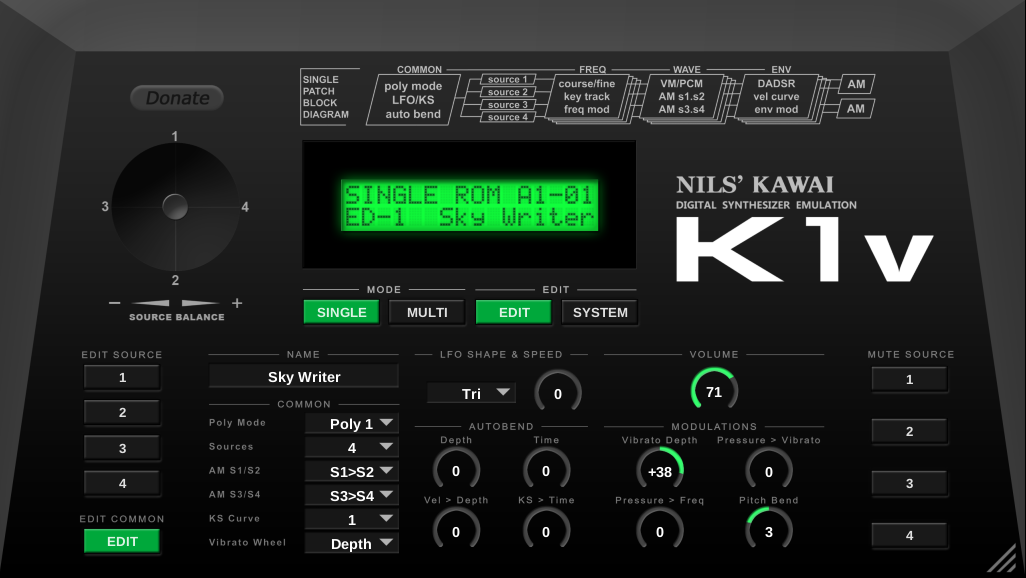Viewport: 1026px width, 578px height.
Task: Switch to MULTI mode
Action: click(x=427, y=312)
